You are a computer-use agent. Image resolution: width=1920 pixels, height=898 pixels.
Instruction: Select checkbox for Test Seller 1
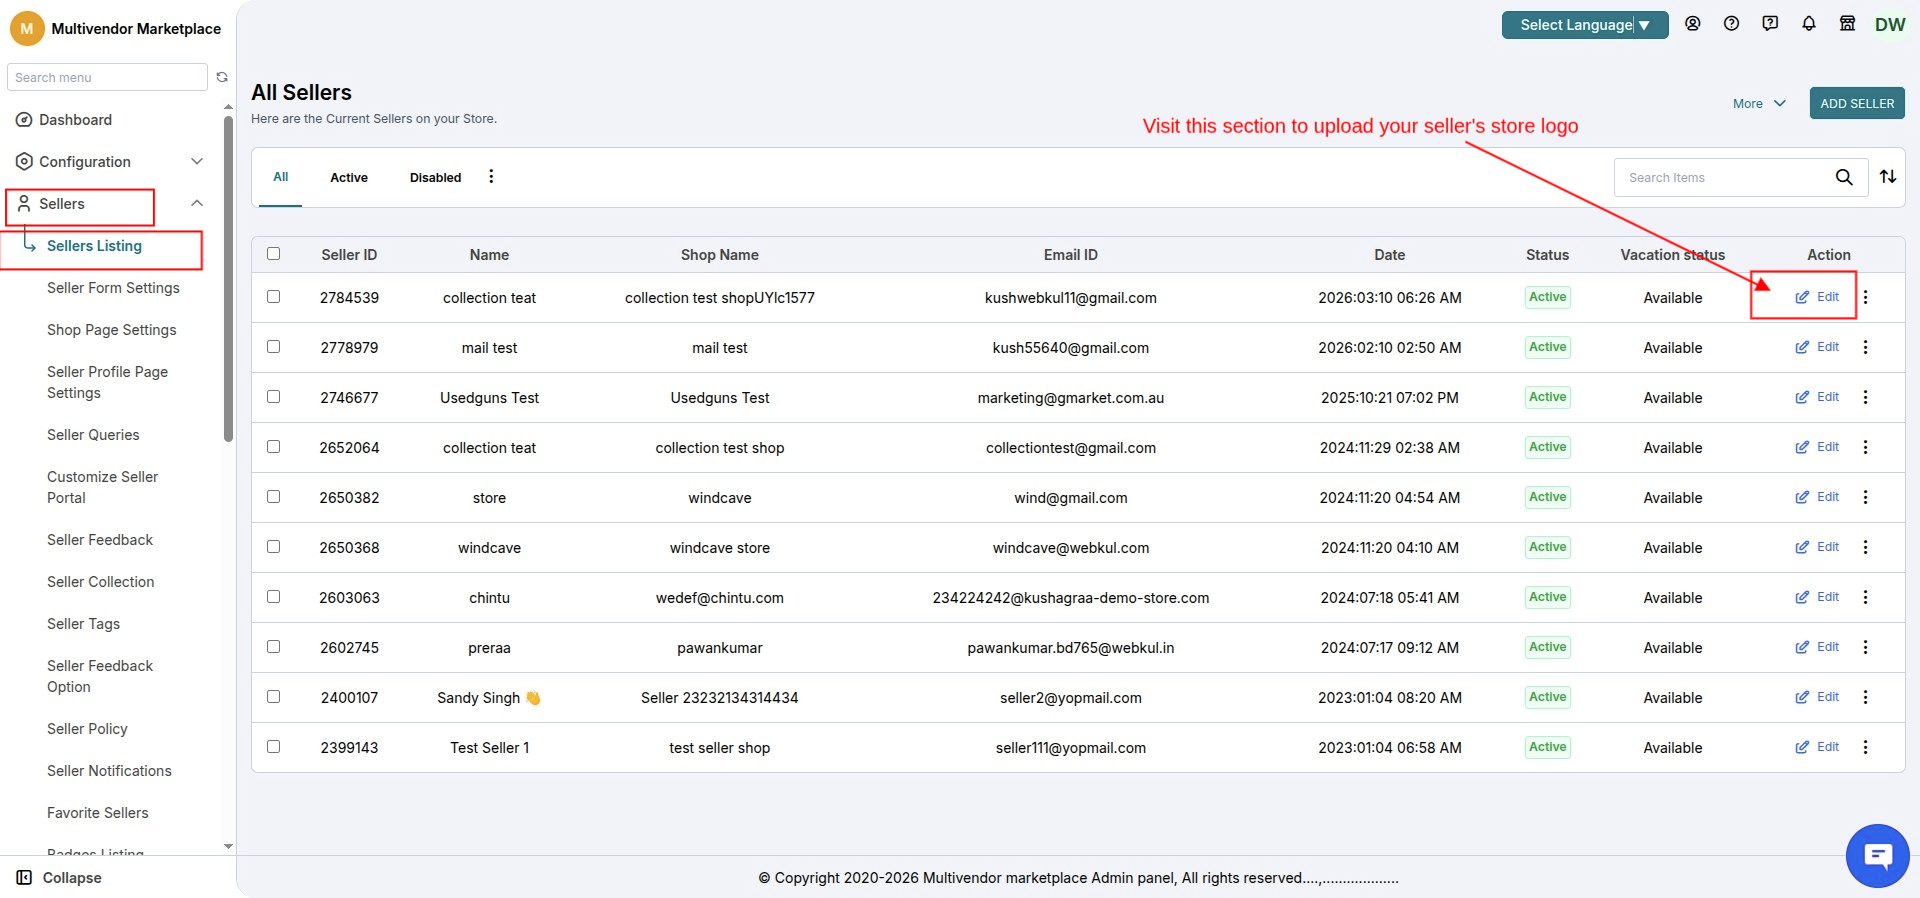[273, 747]
